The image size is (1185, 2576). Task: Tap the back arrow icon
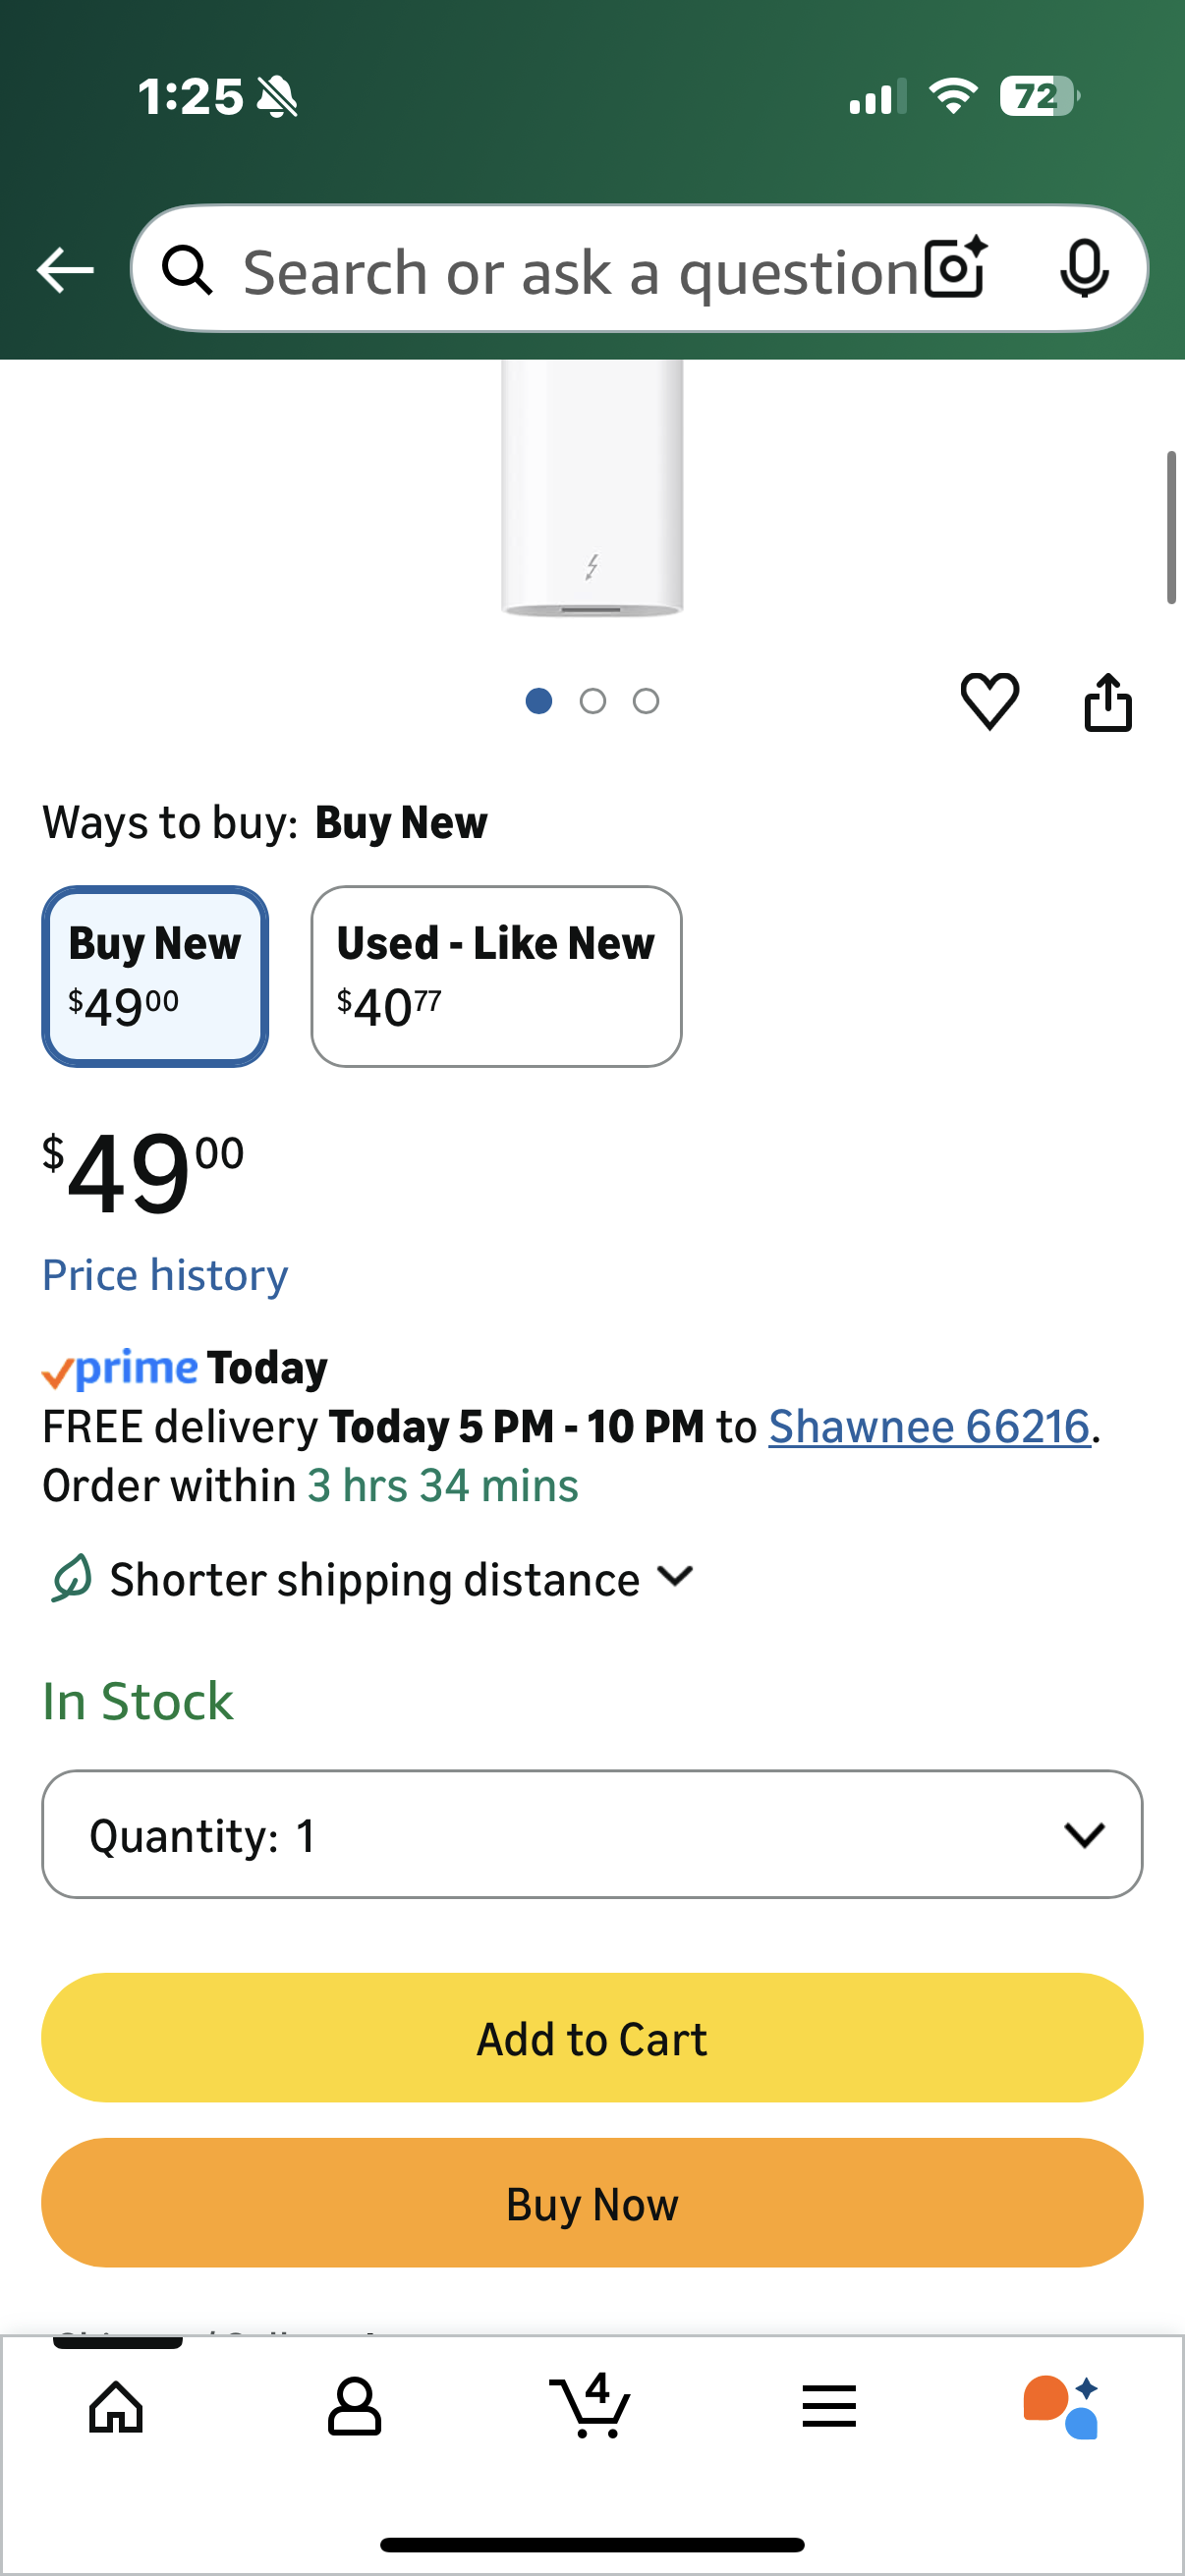65,270
